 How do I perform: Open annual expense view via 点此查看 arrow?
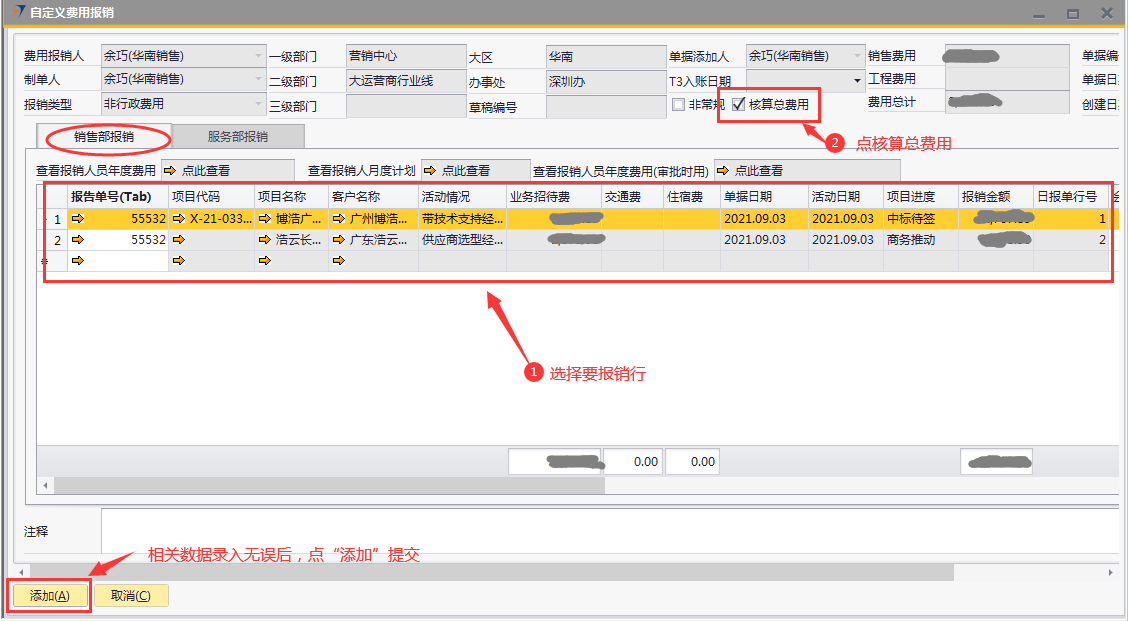click(169, 171)
